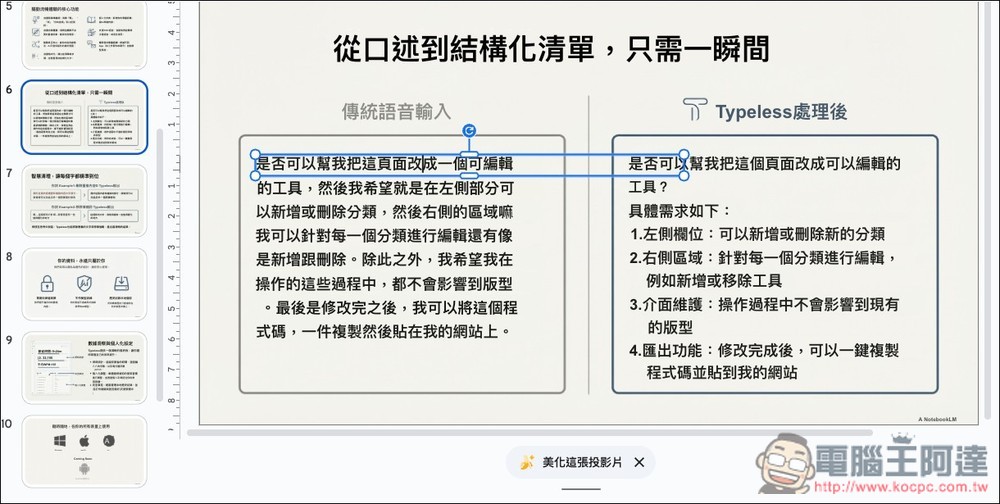Click the heading Typeless處理後
Screen dimensions: 1000x504
click(781, 112)
